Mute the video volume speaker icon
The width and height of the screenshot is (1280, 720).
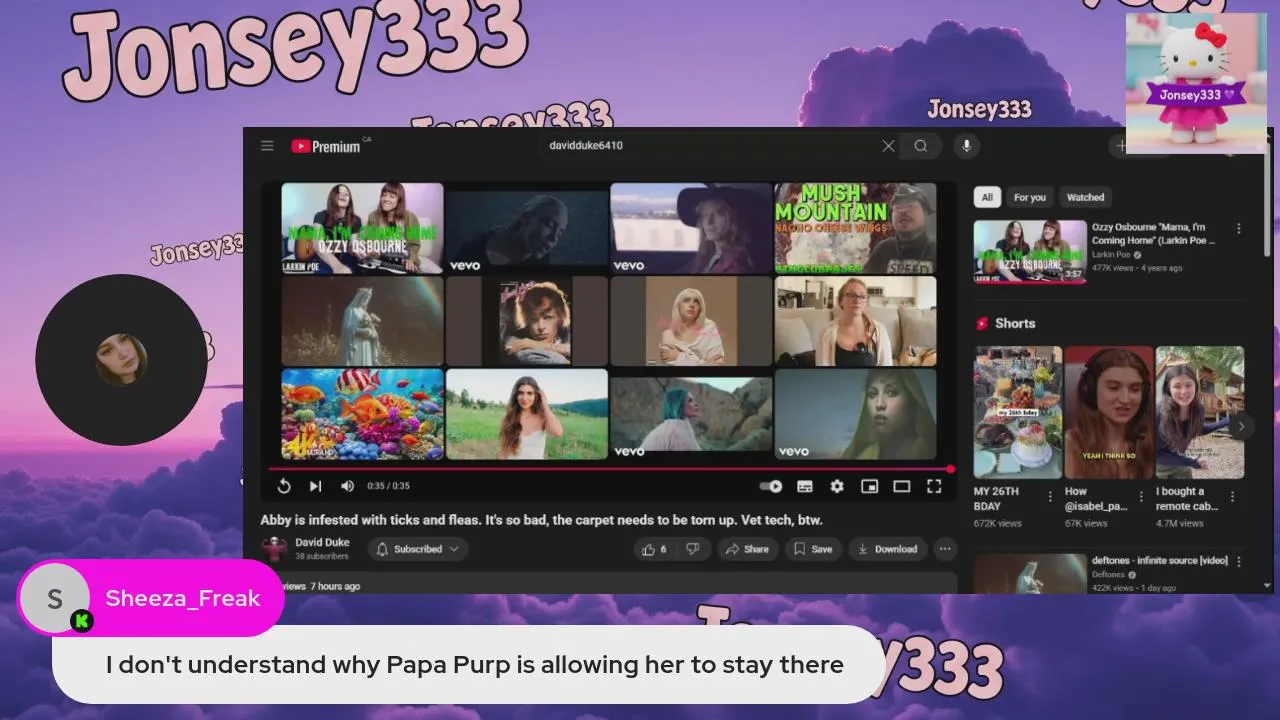pos(347,486)
